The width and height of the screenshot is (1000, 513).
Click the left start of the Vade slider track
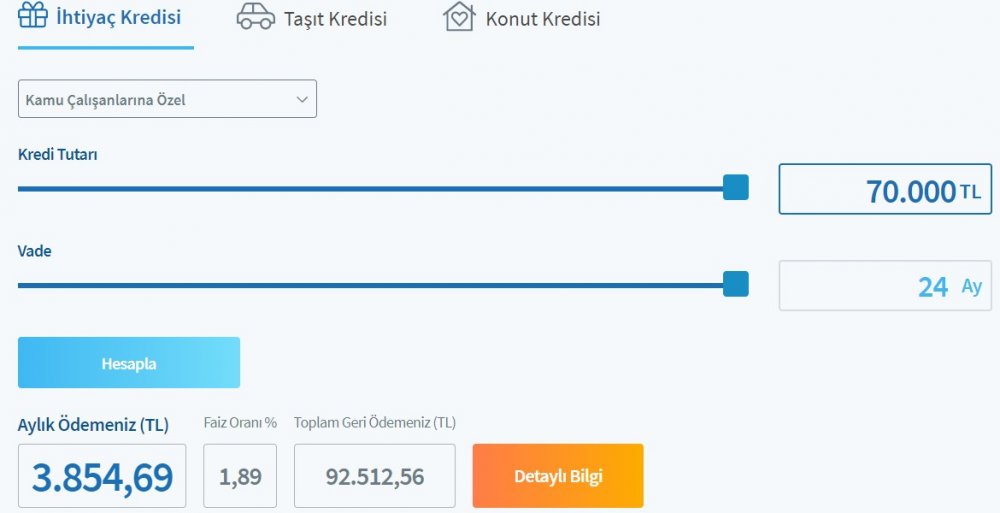pos(21,285)
